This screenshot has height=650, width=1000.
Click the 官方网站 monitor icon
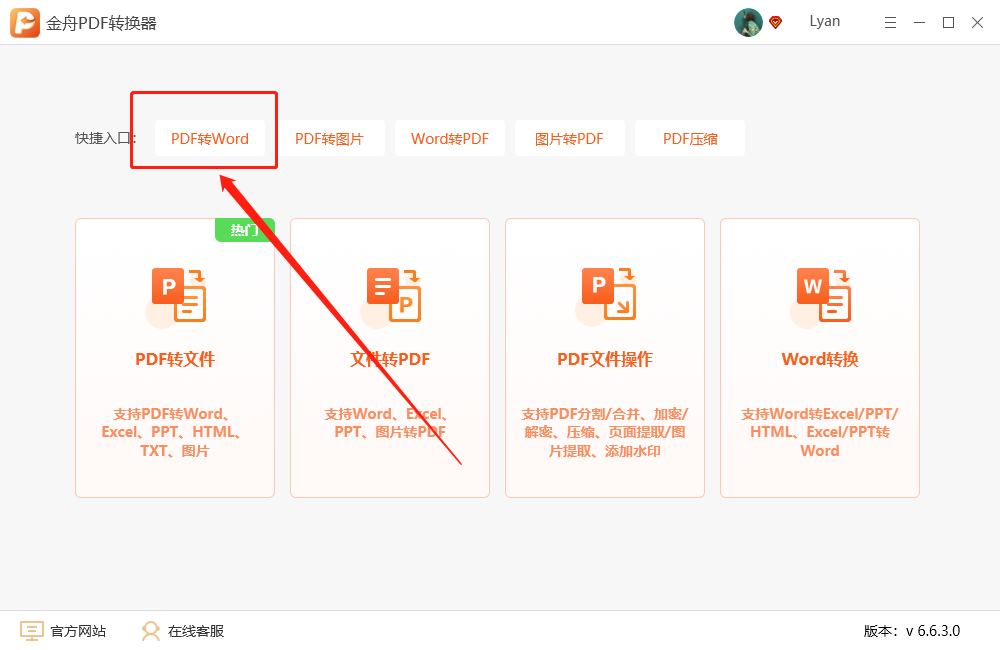tap(32, 631)
